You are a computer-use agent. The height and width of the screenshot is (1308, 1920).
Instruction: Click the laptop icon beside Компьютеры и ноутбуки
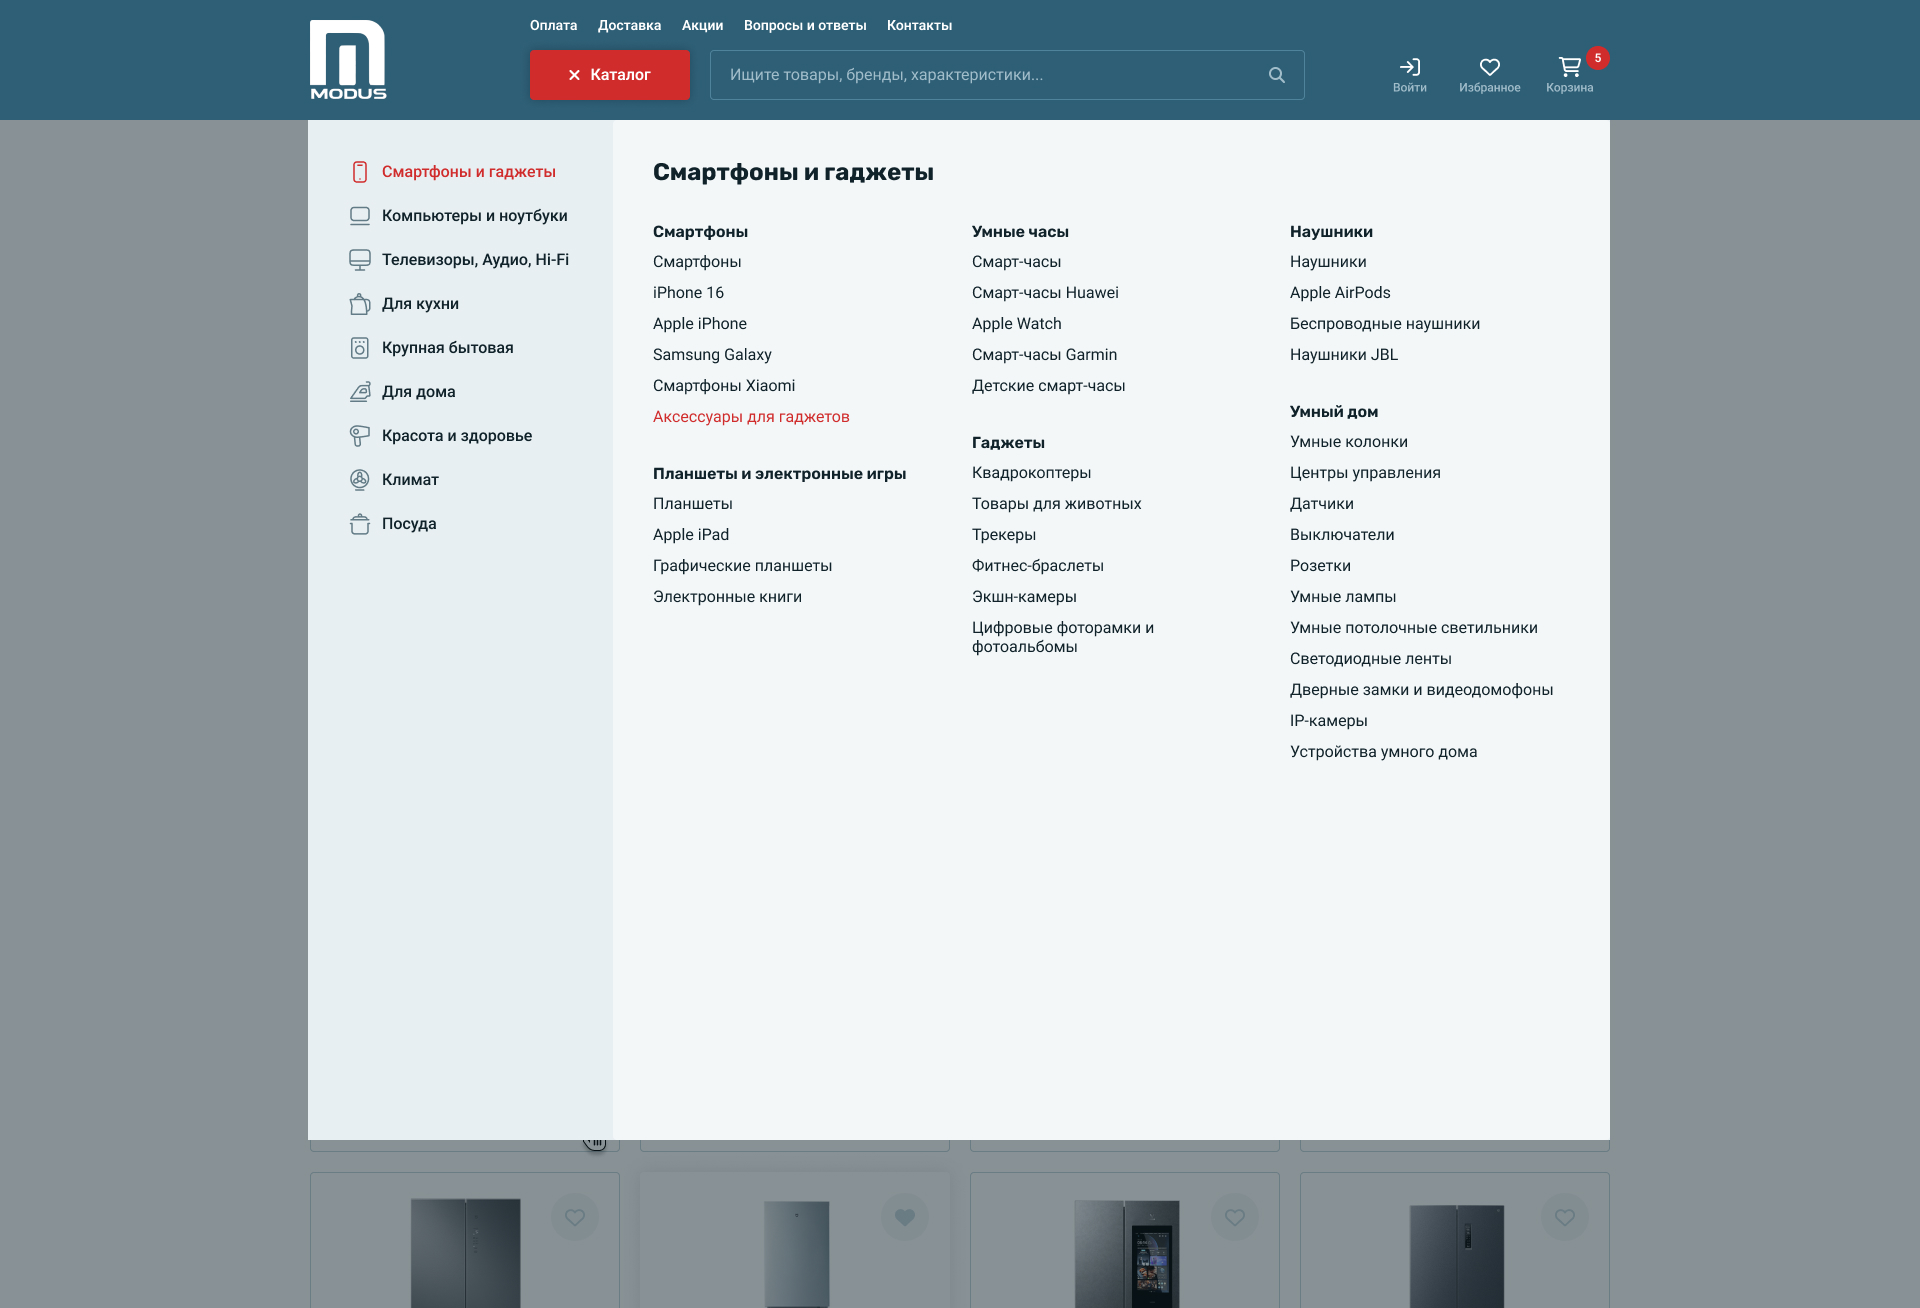[x=360, y=216]
